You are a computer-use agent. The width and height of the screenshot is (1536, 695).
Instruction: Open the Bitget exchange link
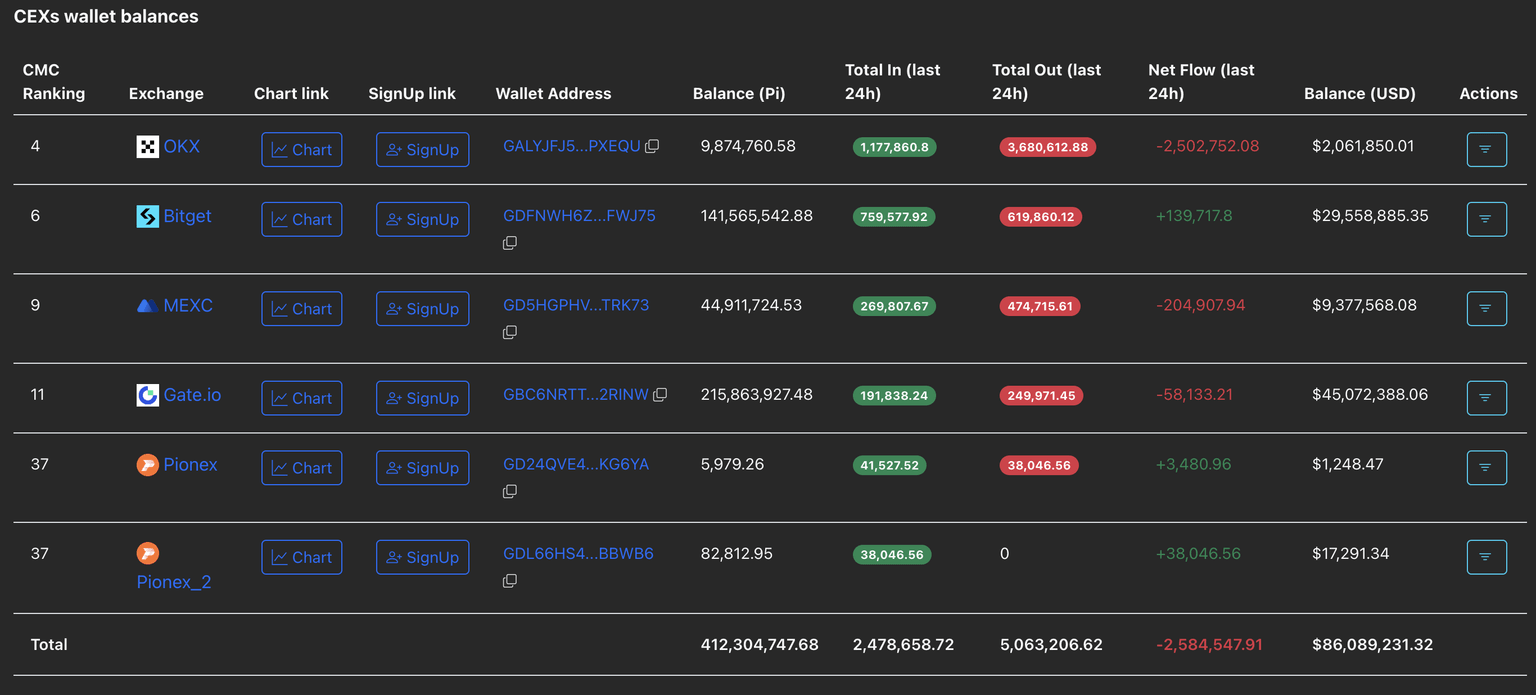pos(187,216)
